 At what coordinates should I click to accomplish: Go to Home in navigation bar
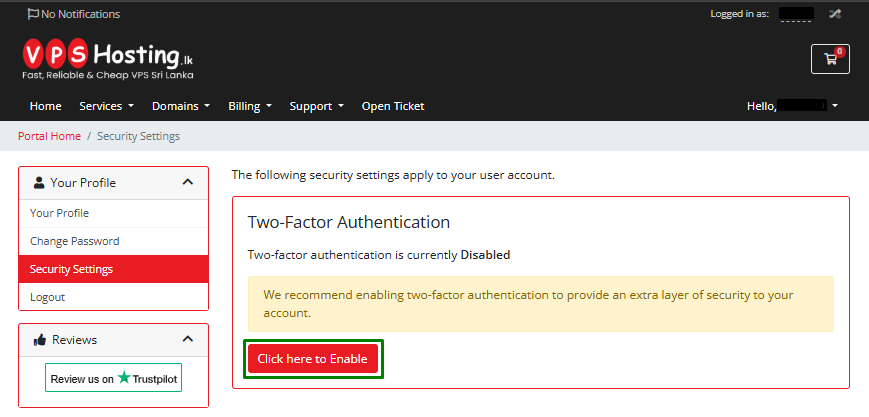(x=45, y=106)
